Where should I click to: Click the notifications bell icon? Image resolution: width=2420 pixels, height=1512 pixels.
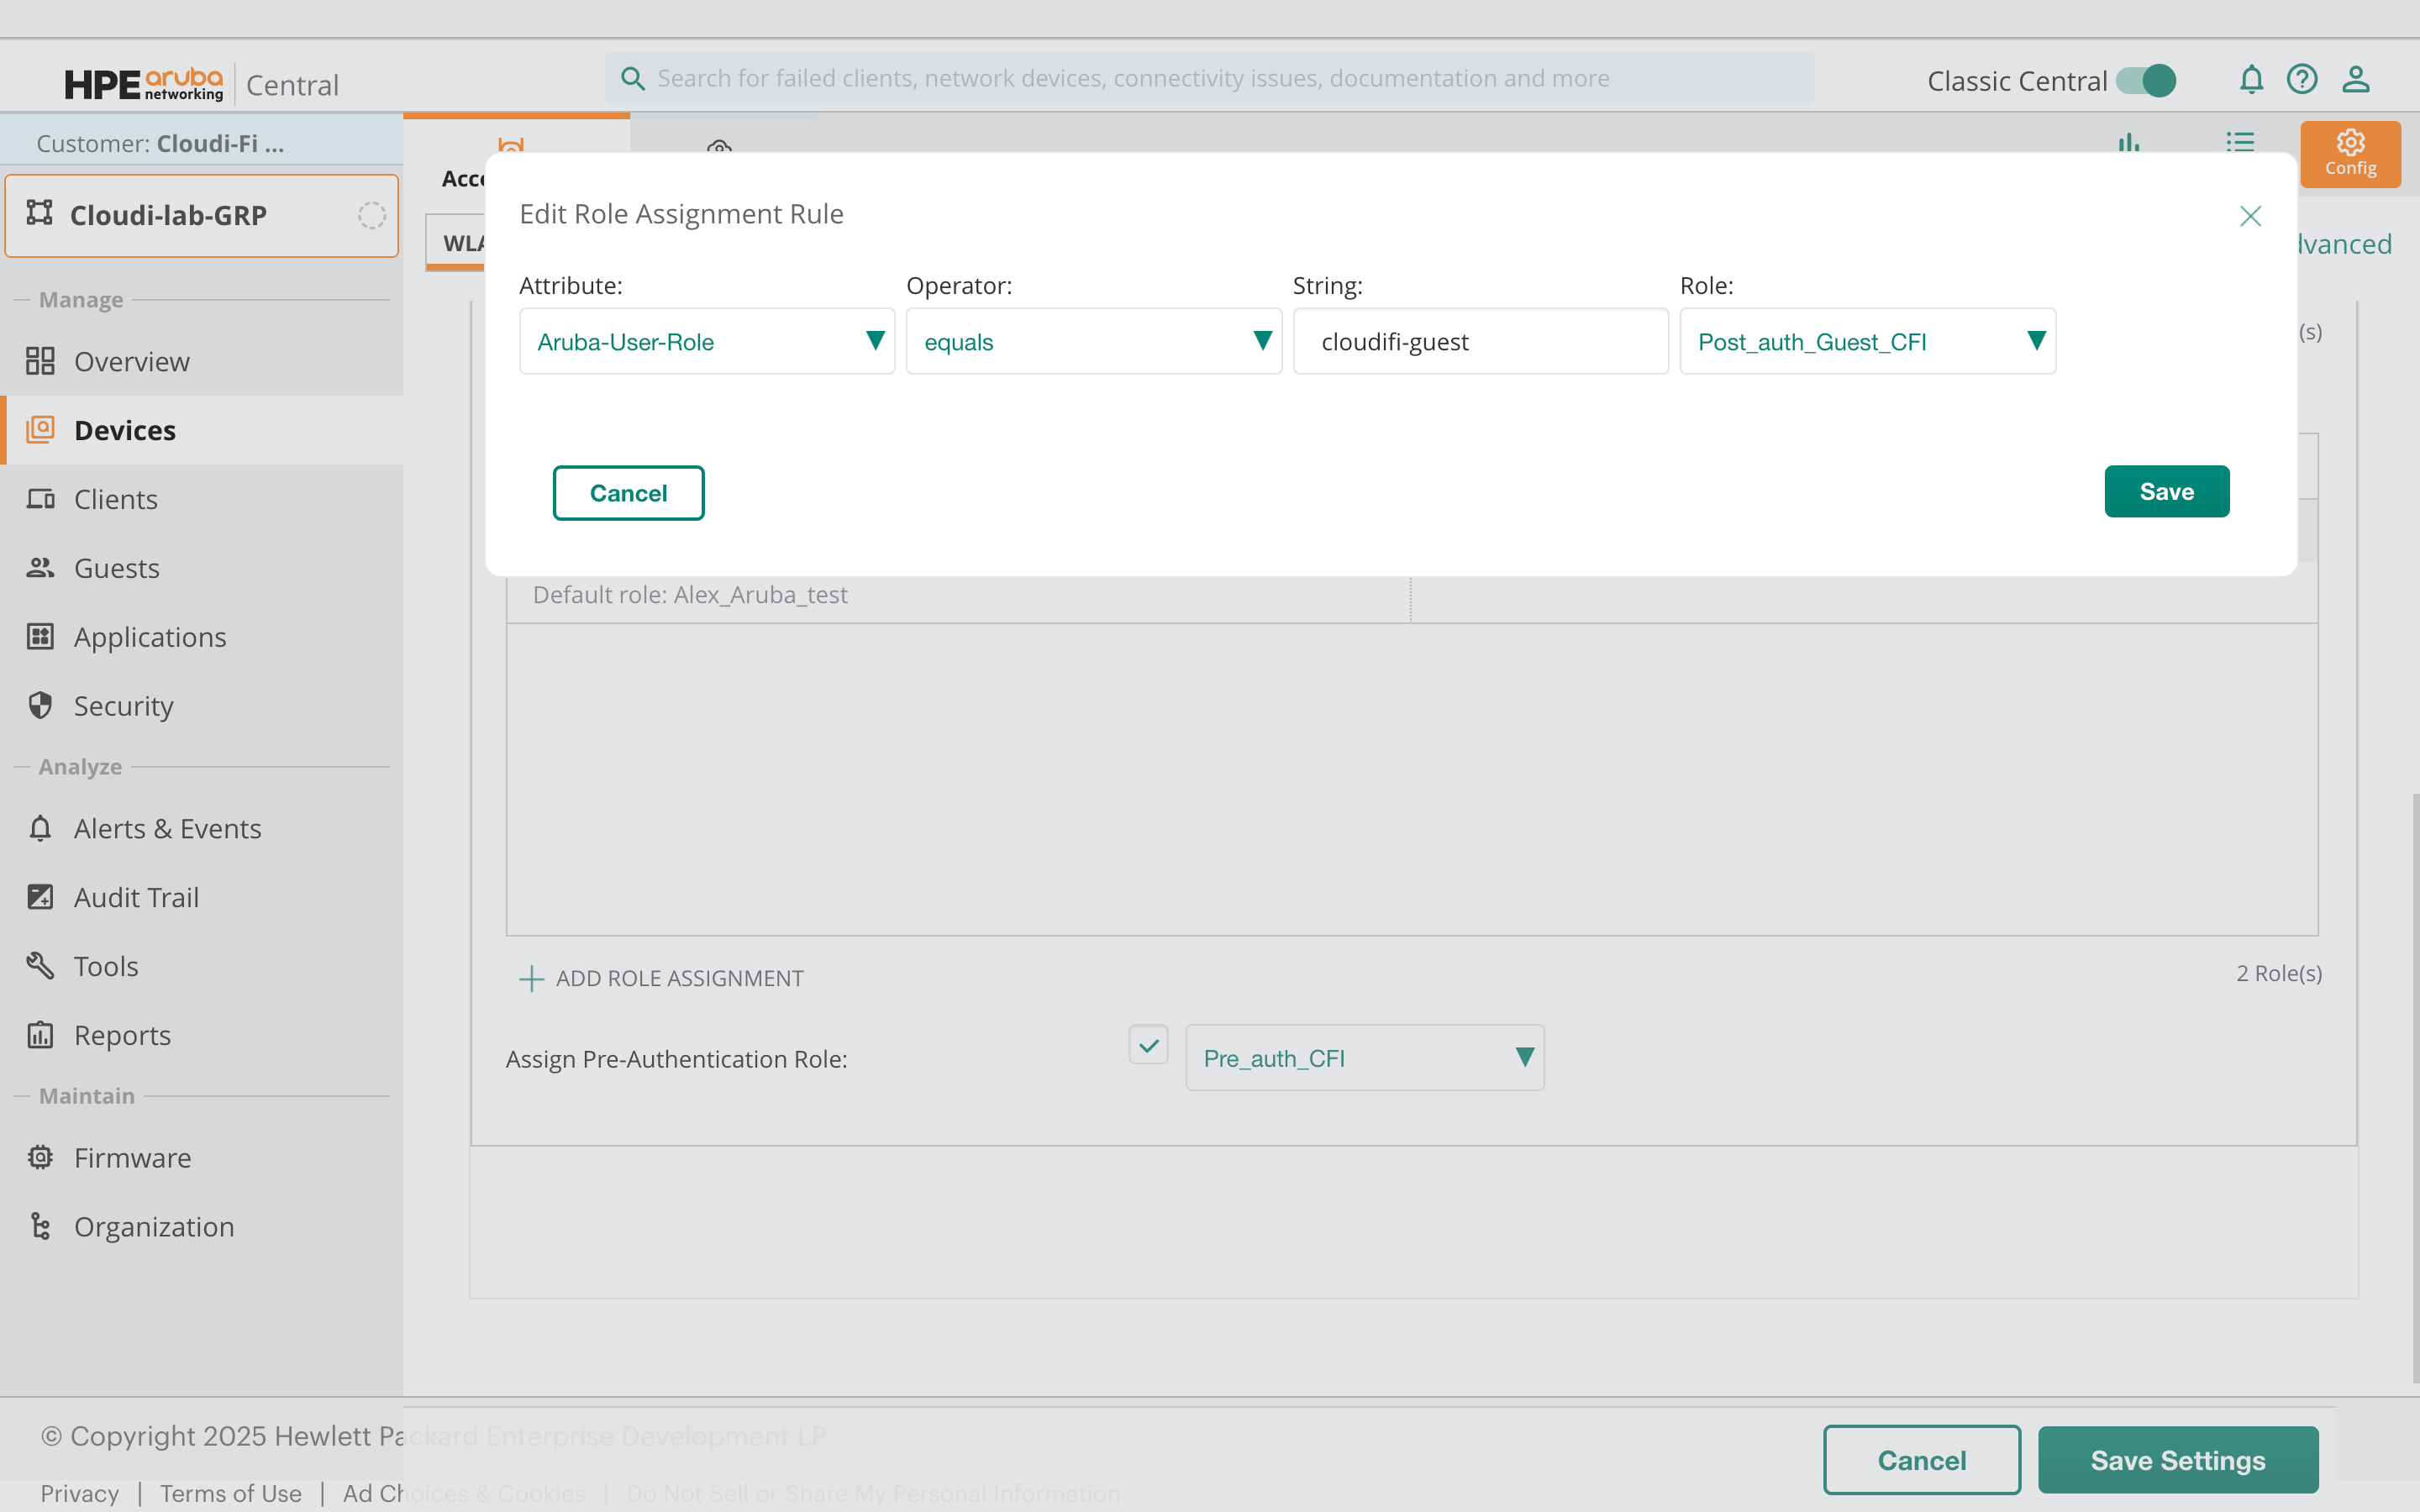2250,79
